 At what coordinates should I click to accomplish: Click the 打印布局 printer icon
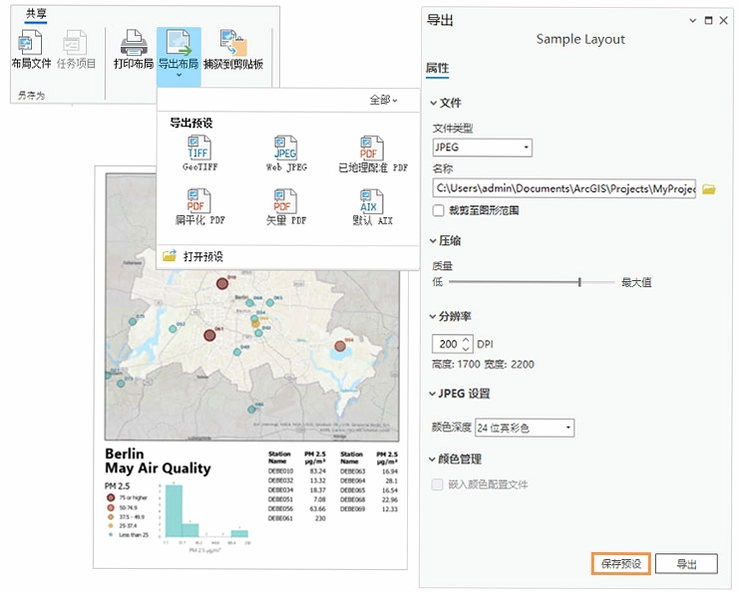tap(134, 42)
